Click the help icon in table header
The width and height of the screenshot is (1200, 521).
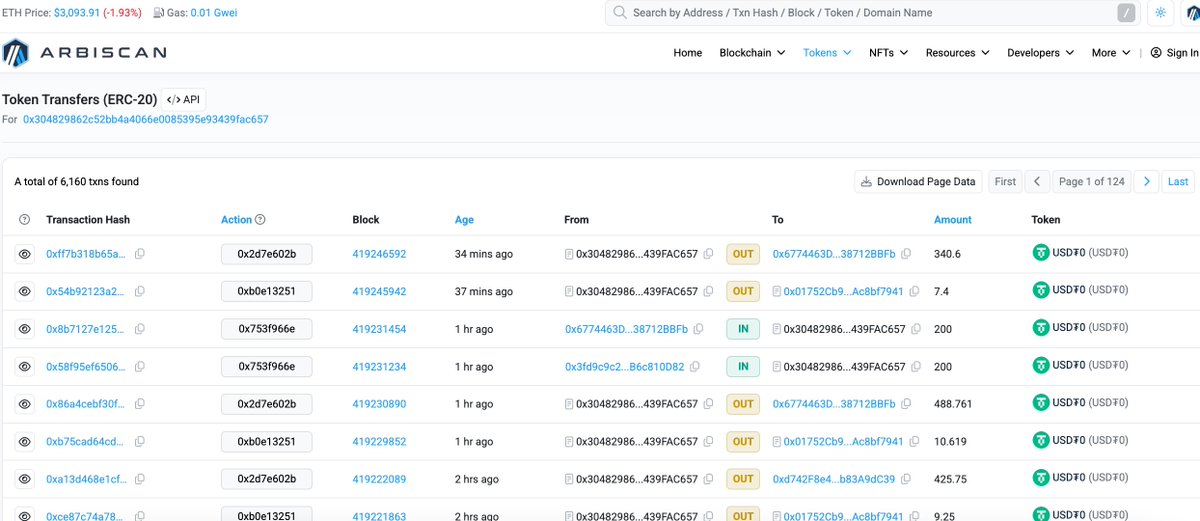[x=25, y=220]
